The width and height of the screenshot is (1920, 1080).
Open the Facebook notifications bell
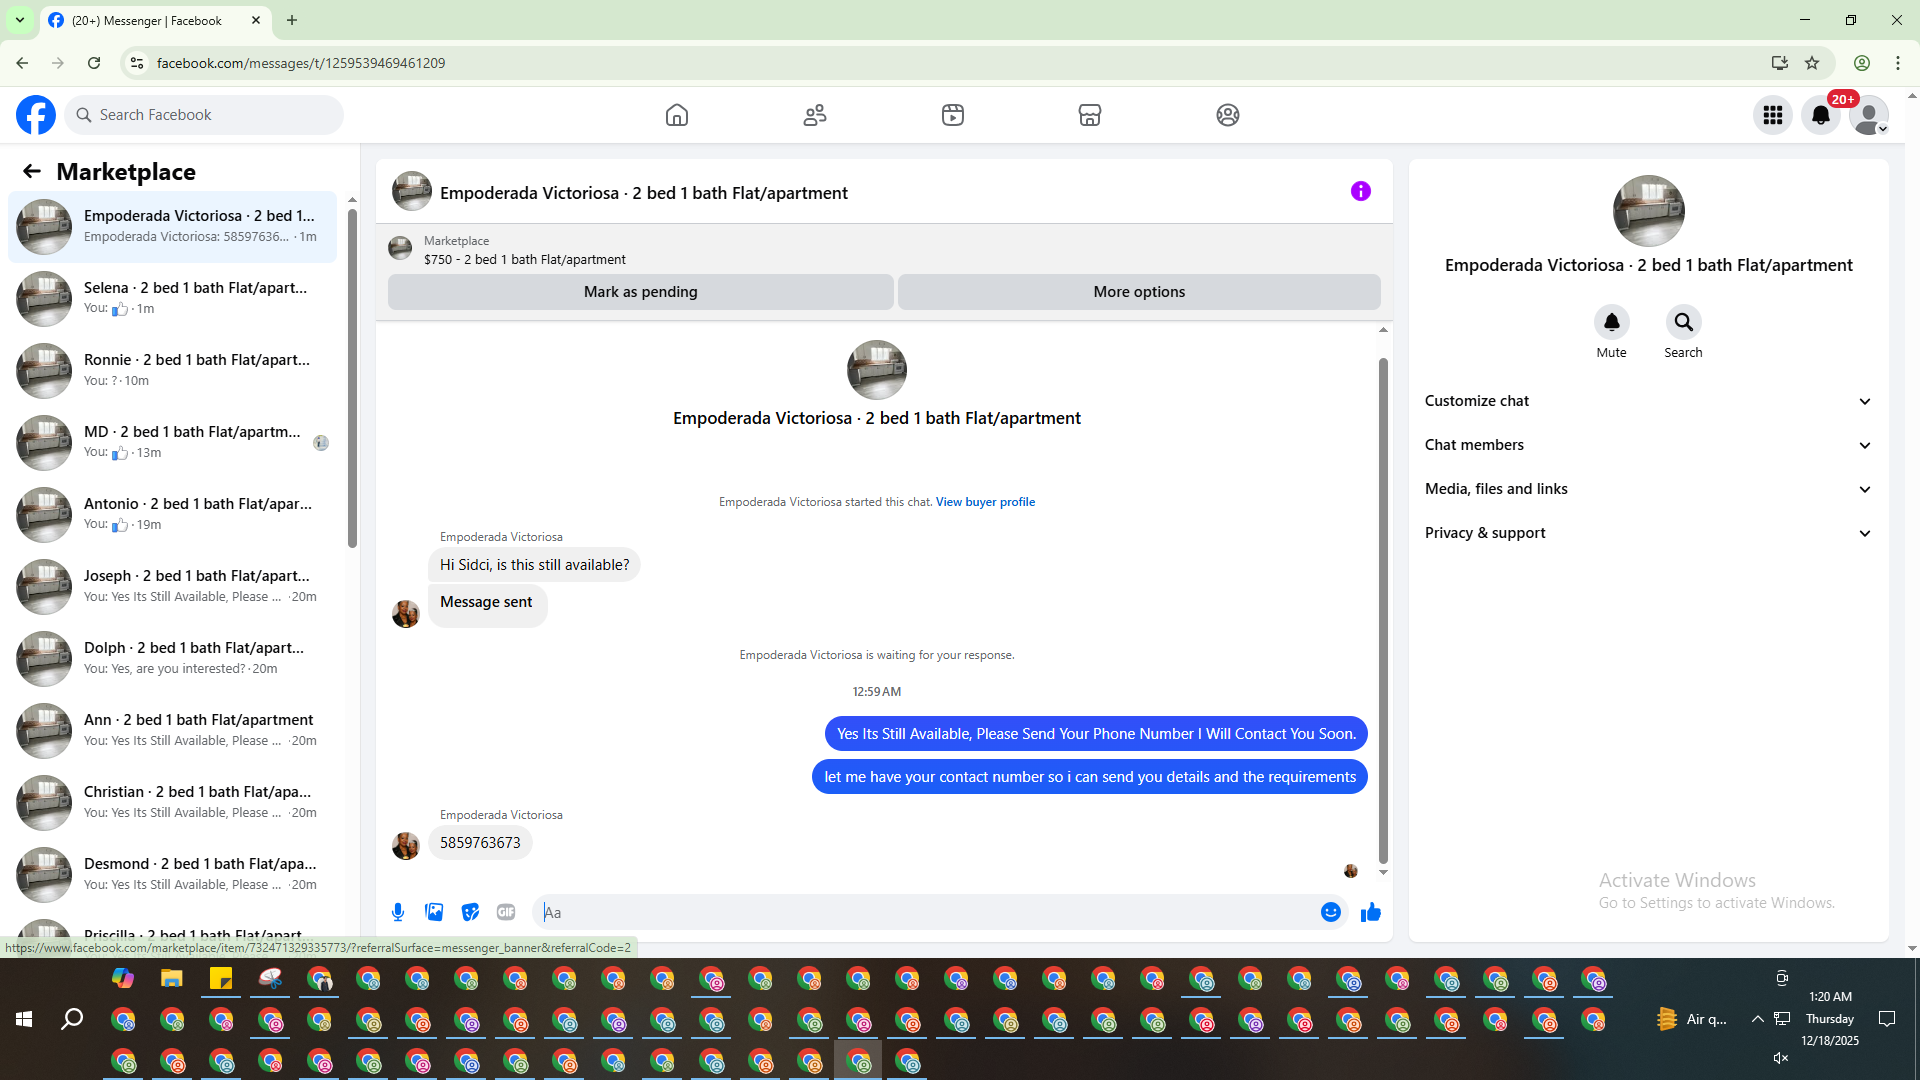pos(1820,115)
